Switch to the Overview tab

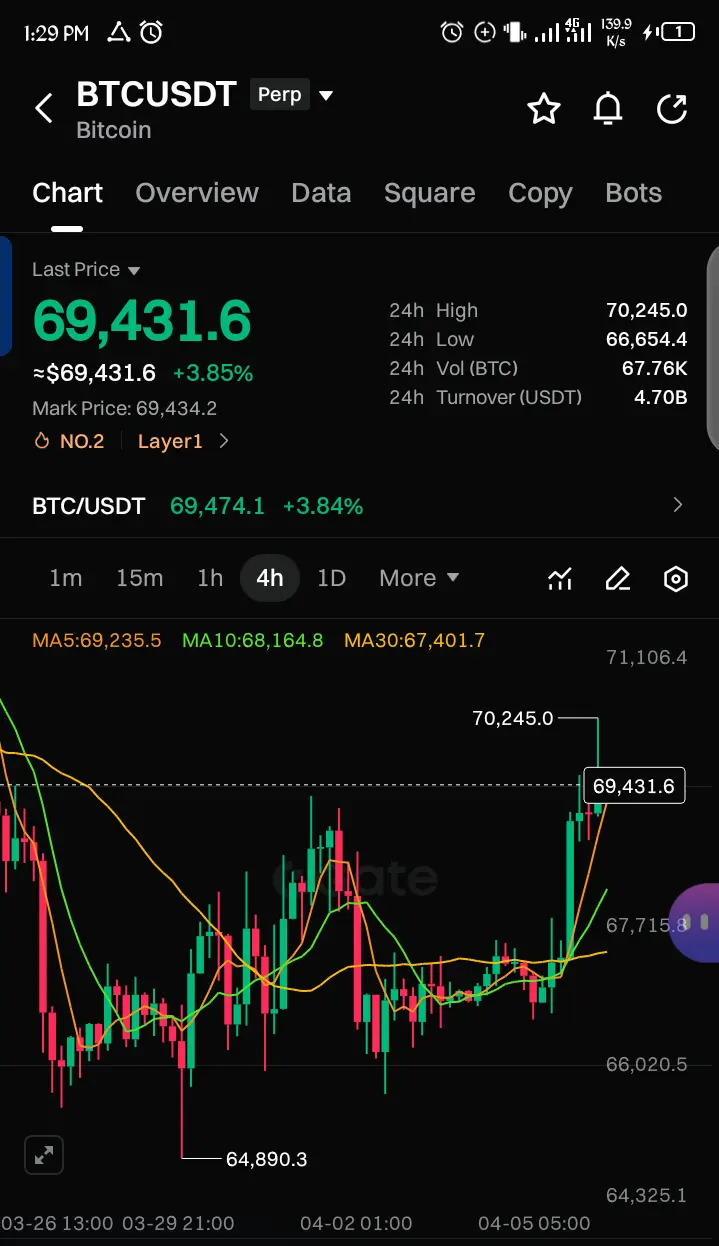197,193
